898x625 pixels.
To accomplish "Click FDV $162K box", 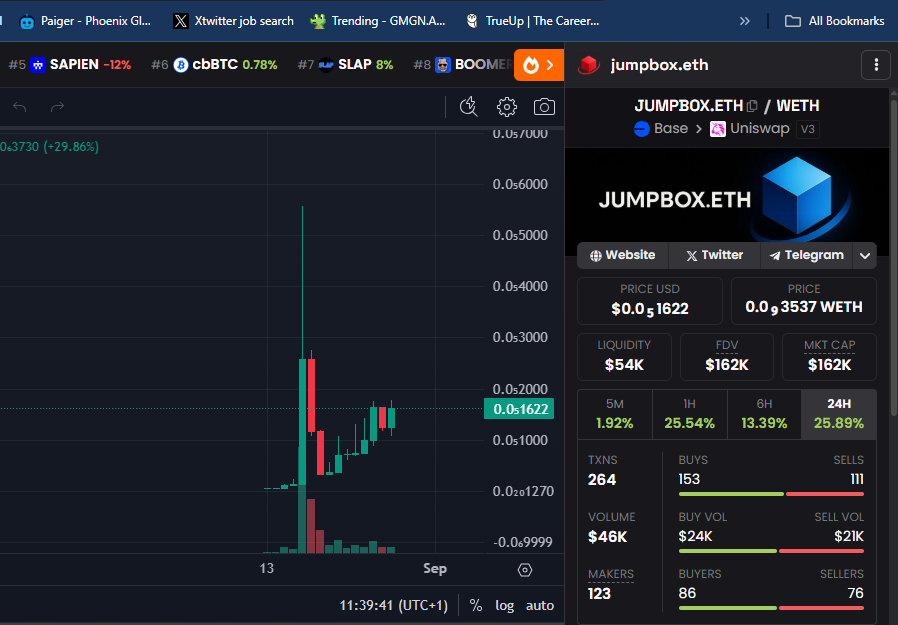I will [727, 356].
